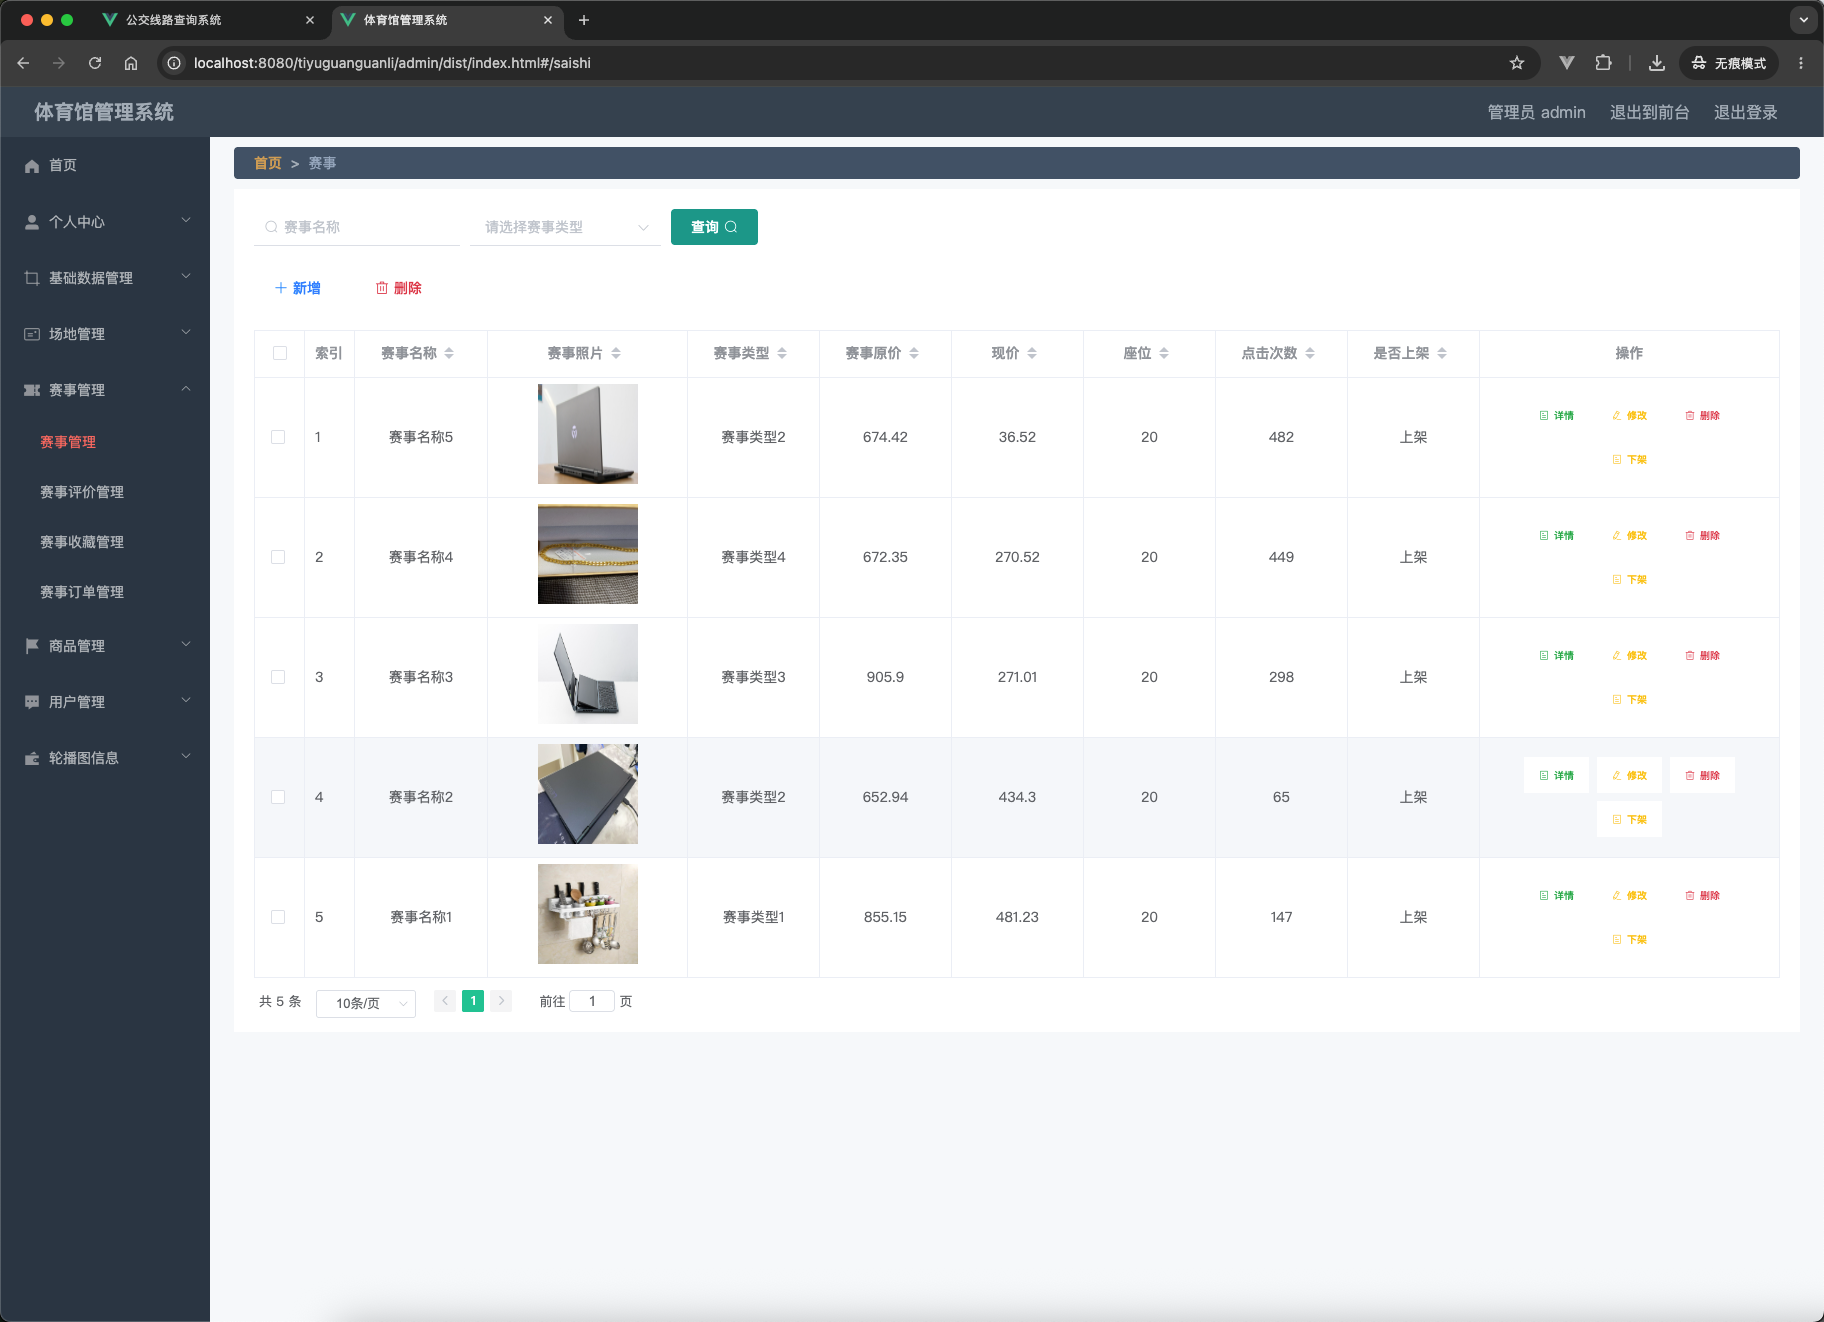Click 修改 for 赛事名称4
This screenshot has height=1322, width=1824.
pyautogui.click(x=1630, y=535)
